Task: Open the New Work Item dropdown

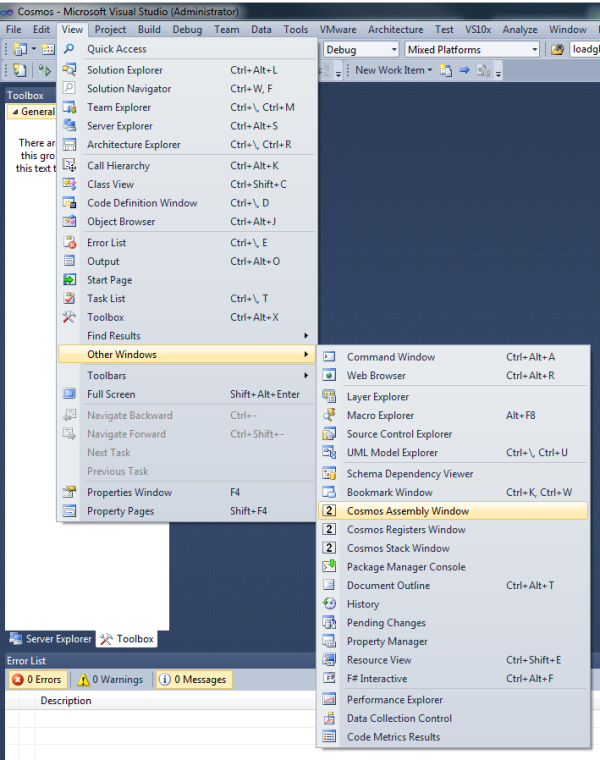Action: [394, 70]
